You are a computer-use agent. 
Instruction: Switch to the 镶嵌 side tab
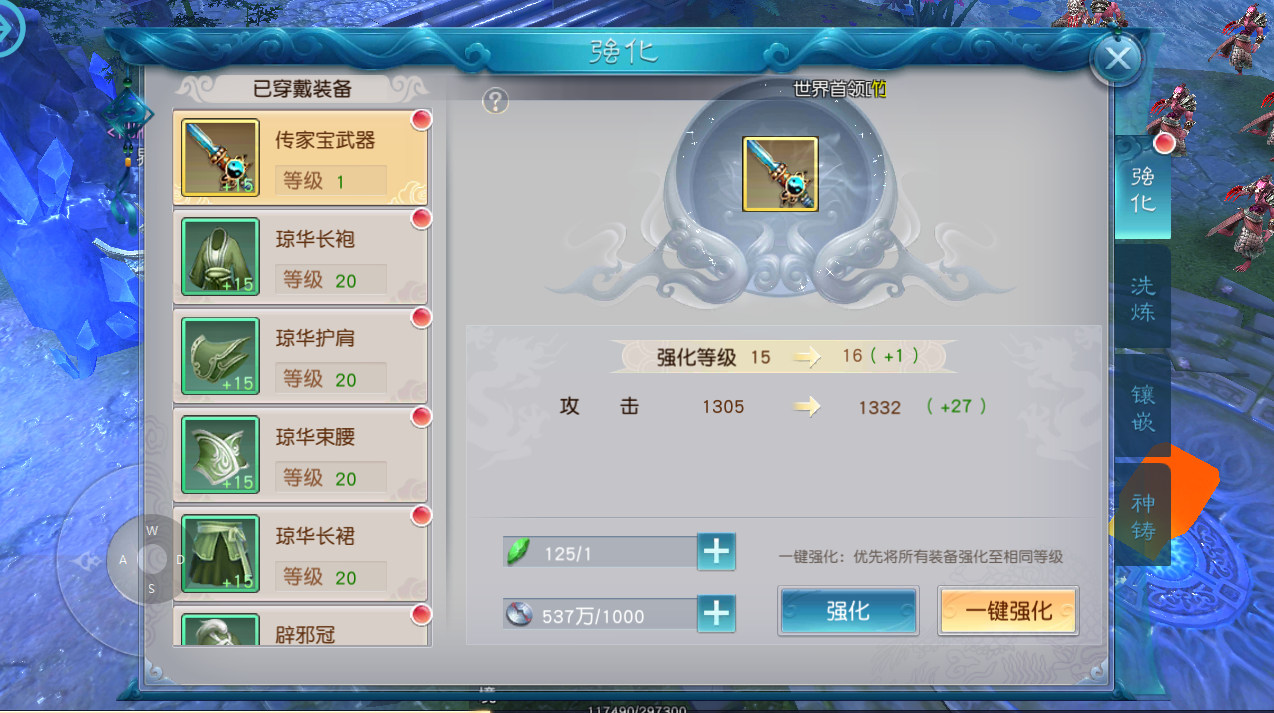1143,407
